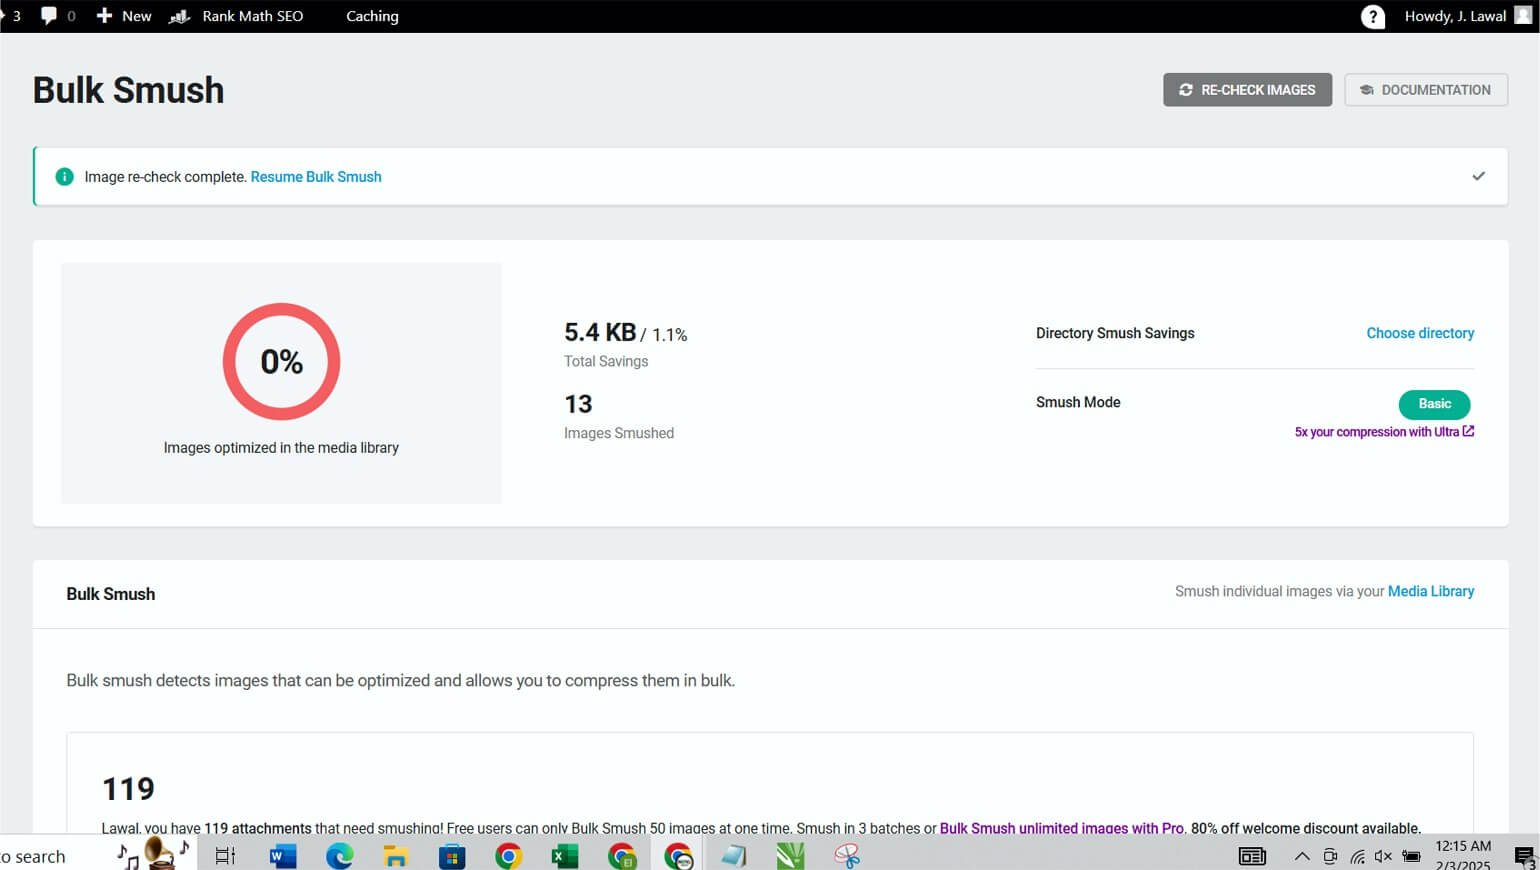The height and width of the screenshot is (870, 1540).
Task: Click the battery icon in the system tray
Action: [x=1411, y=856]
